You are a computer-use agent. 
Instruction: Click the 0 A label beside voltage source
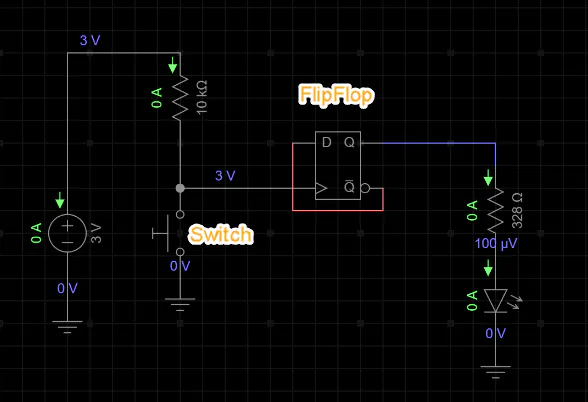click(x=36, y=233)
